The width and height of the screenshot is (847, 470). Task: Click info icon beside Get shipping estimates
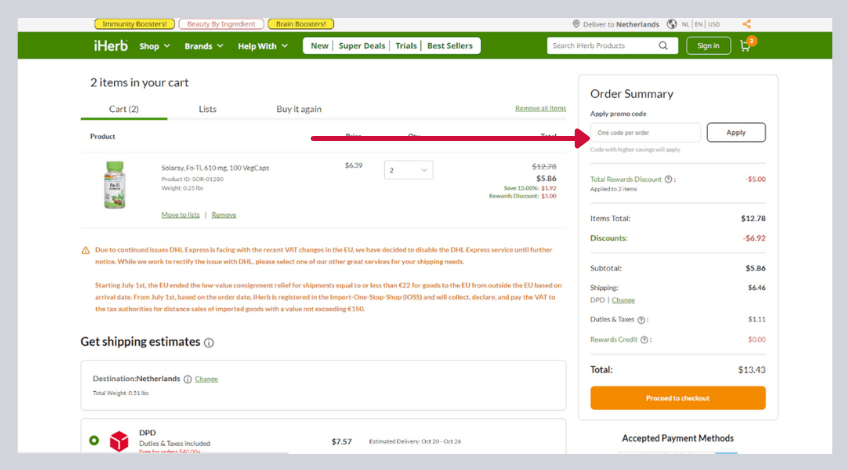(x=209, y=343)
